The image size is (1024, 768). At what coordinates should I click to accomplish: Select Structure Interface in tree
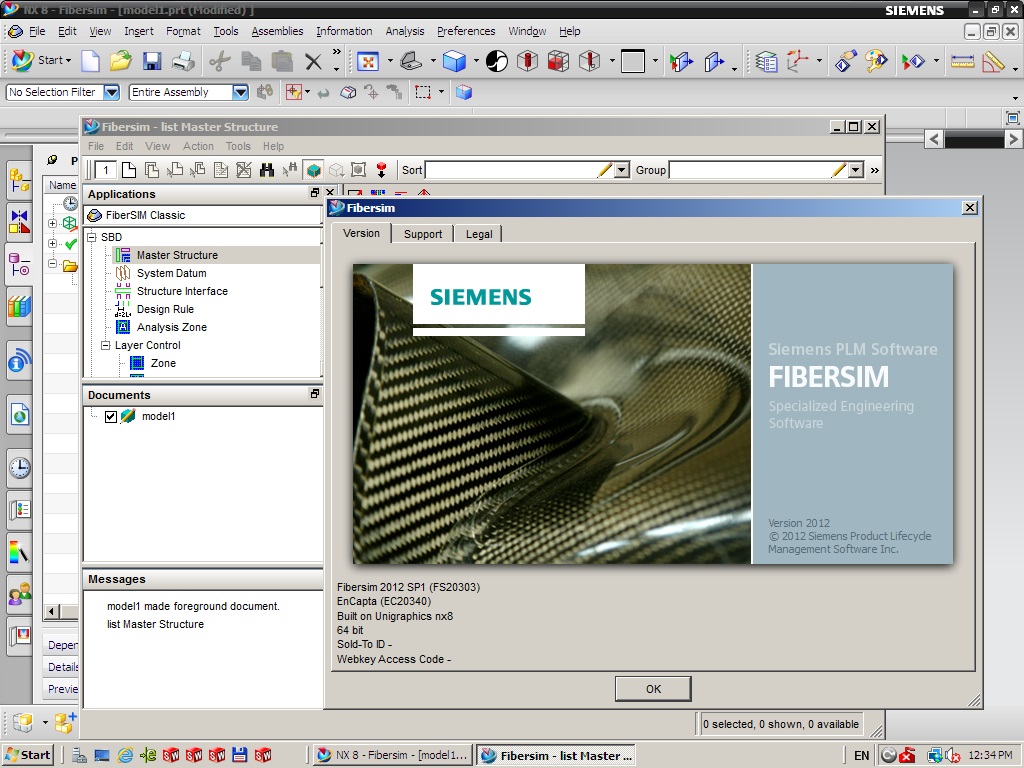click(182, 291)
